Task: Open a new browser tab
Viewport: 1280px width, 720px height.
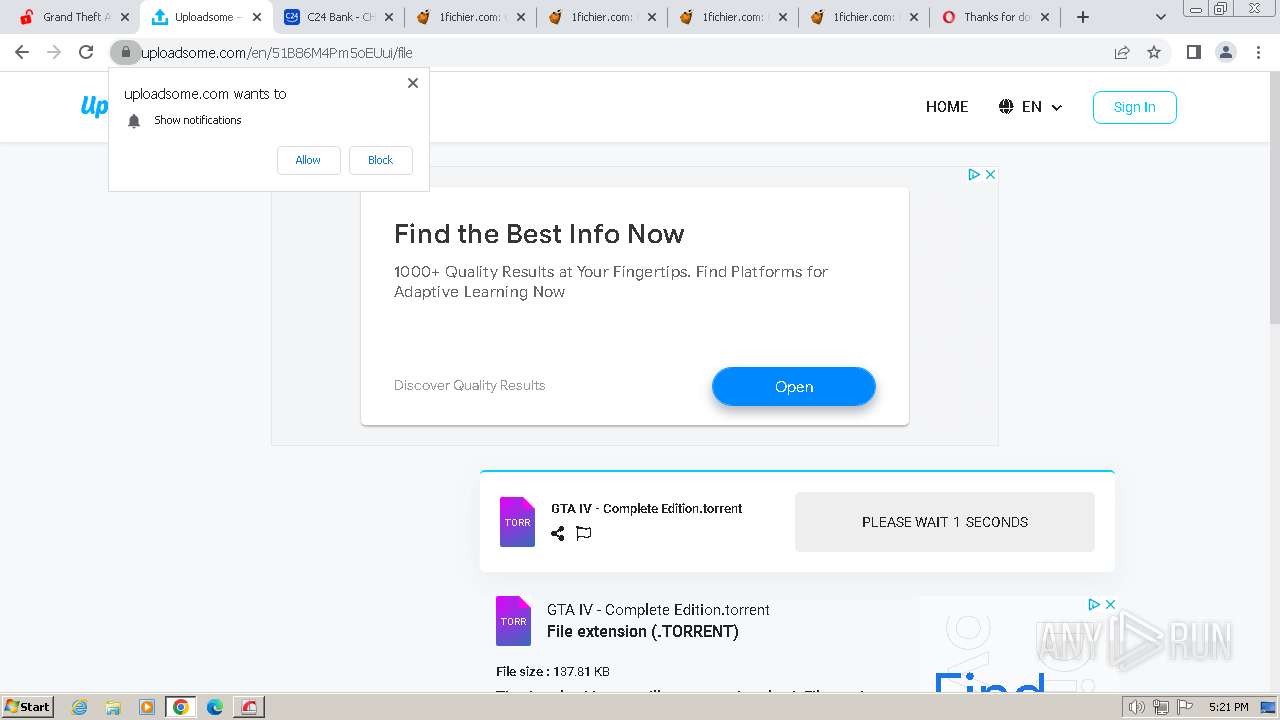Action: pos(1083,17)
